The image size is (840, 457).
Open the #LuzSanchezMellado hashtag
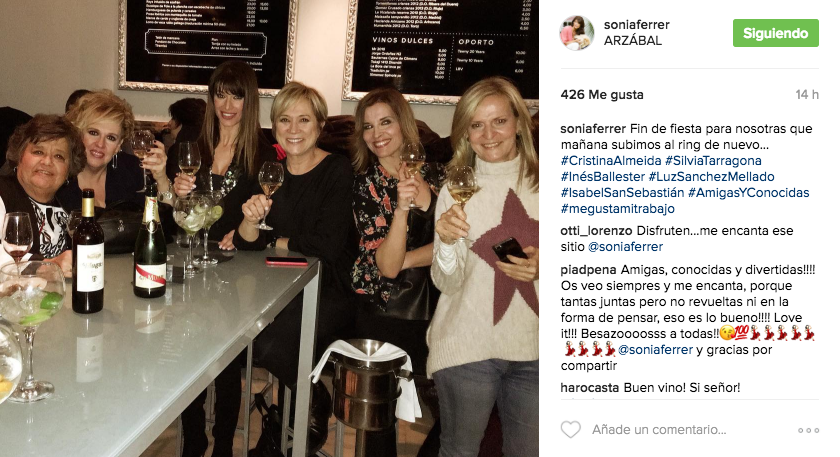pos(711,177)
